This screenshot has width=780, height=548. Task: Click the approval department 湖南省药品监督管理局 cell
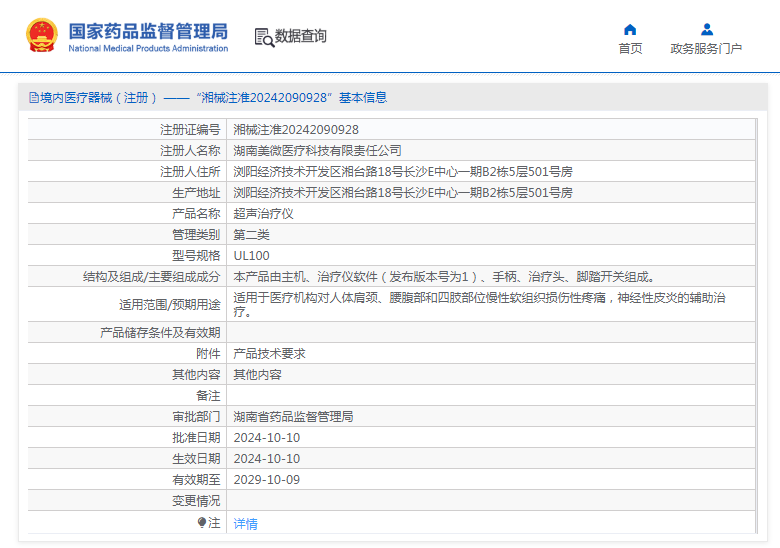pyautogui.click(x=490, y=417)
